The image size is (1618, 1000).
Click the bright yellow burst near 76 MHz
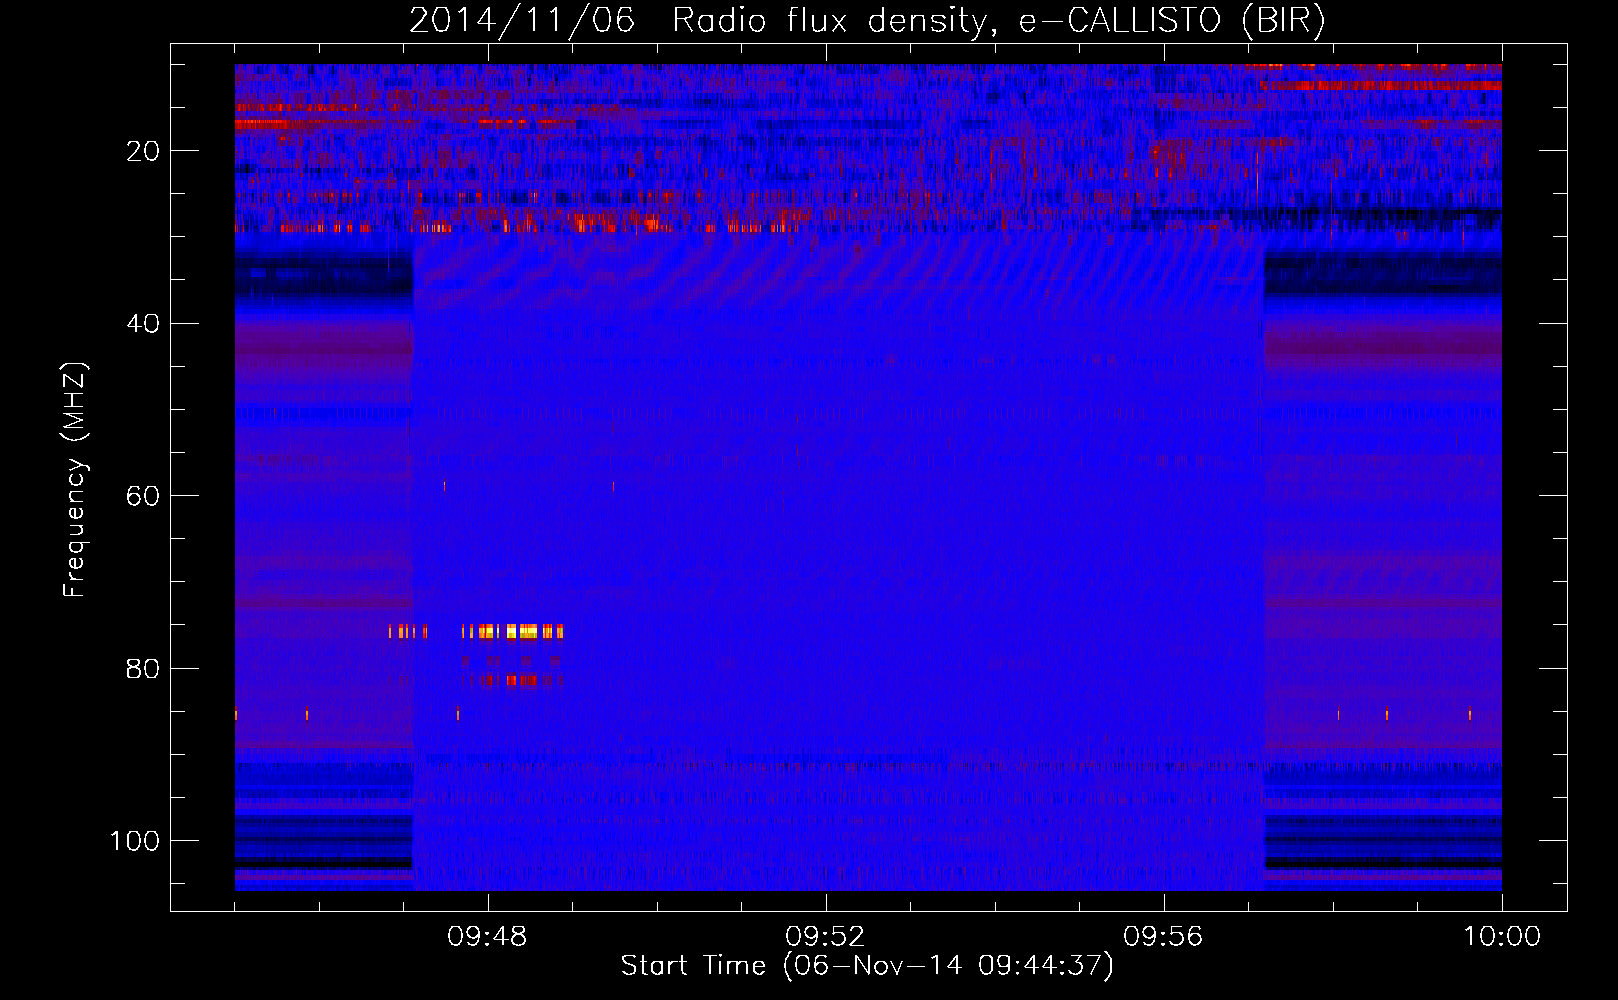tap(513, 631)
